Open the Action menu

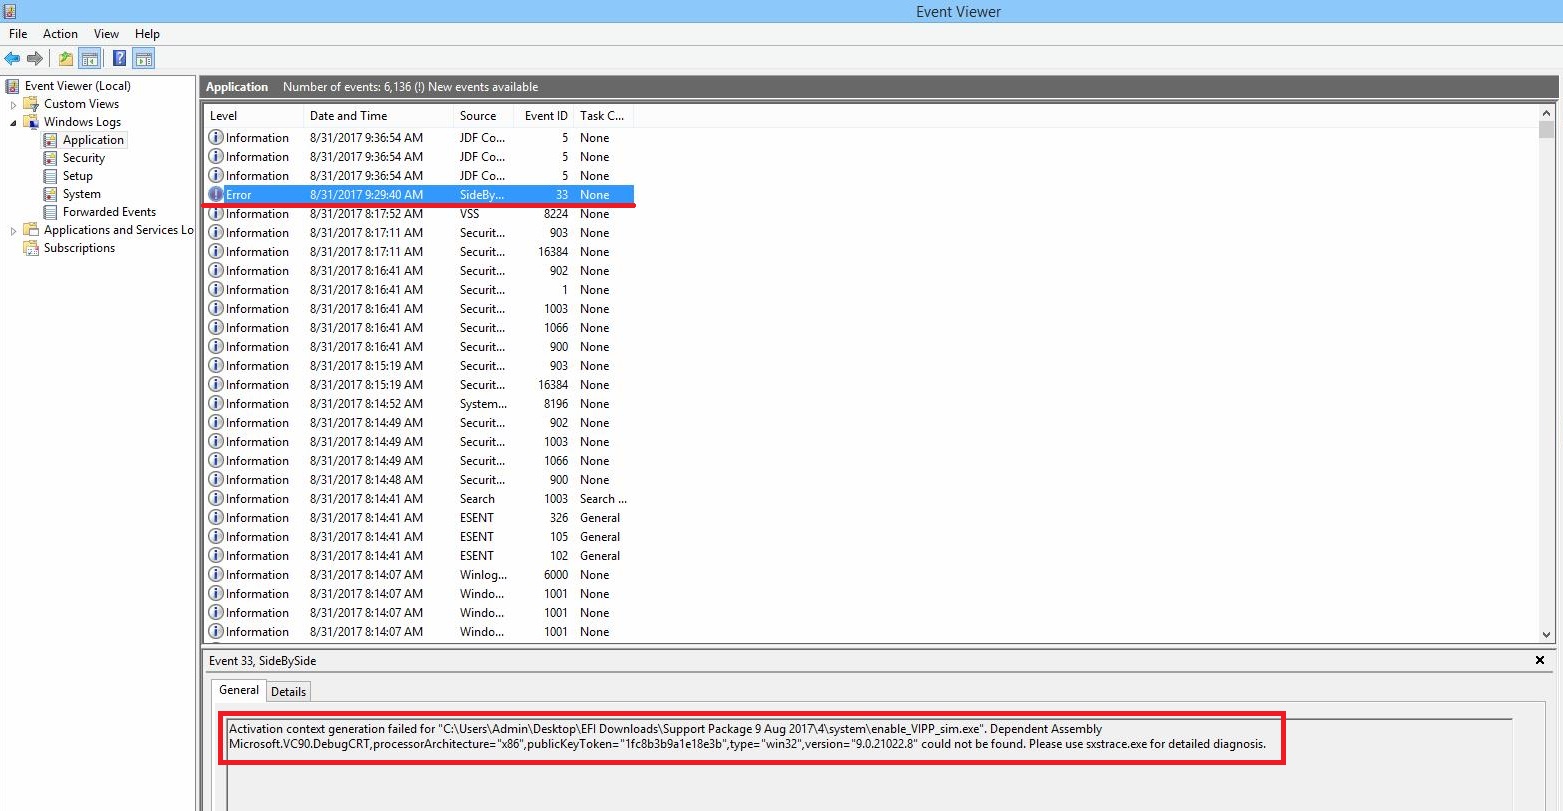pos(60,34)
